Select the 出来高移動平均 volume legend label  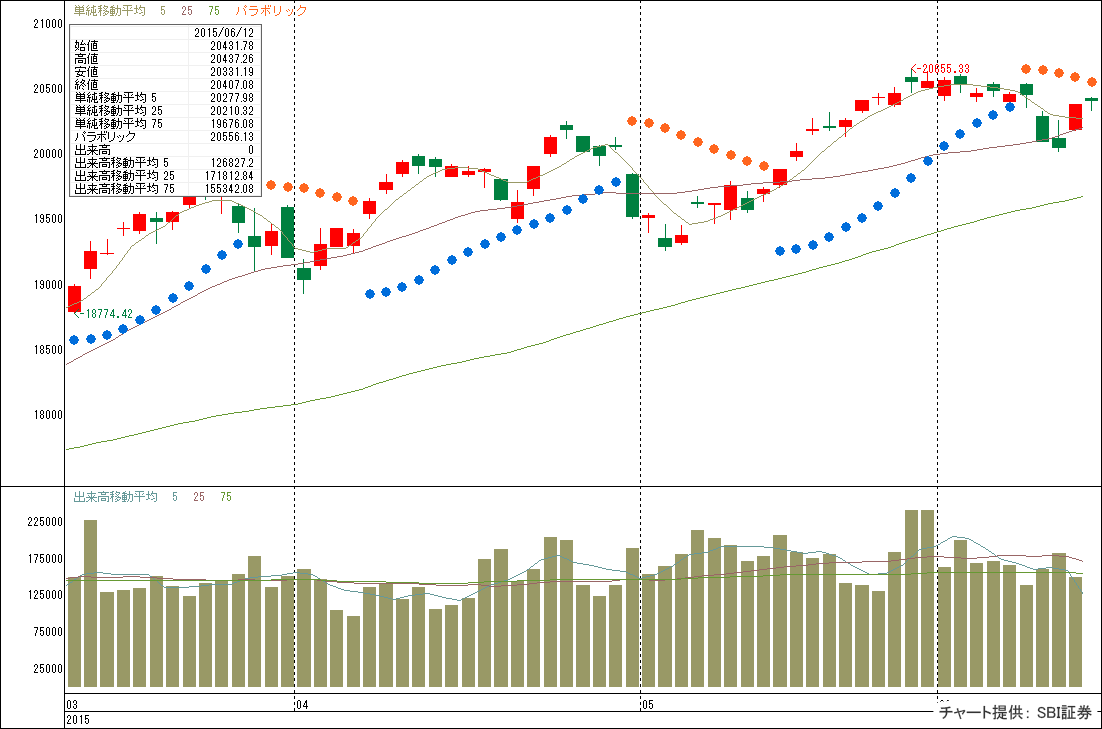click(115, 496)
